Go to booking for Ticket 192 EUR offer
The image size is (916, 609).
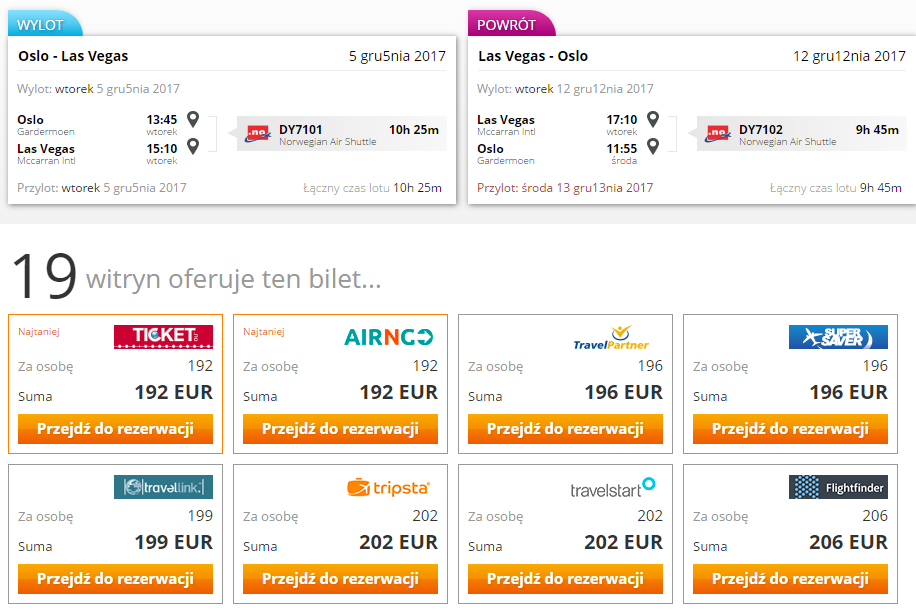[115, 429]
